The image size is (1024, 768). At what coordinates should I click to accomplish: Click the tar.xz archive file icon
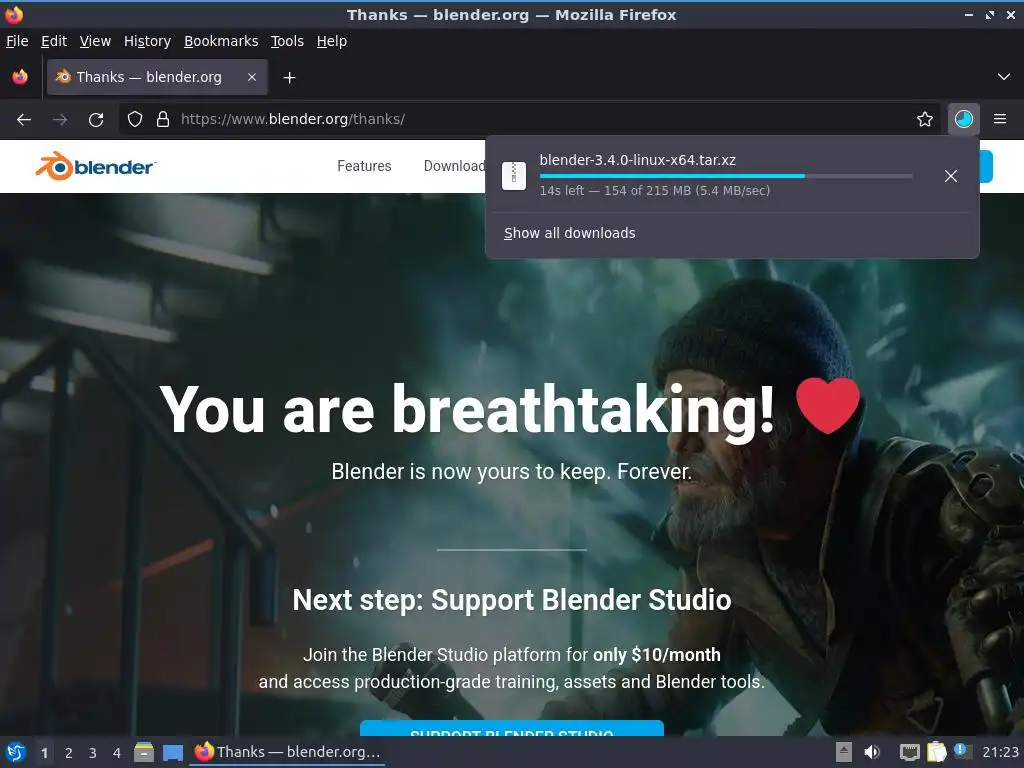point(514,176)
